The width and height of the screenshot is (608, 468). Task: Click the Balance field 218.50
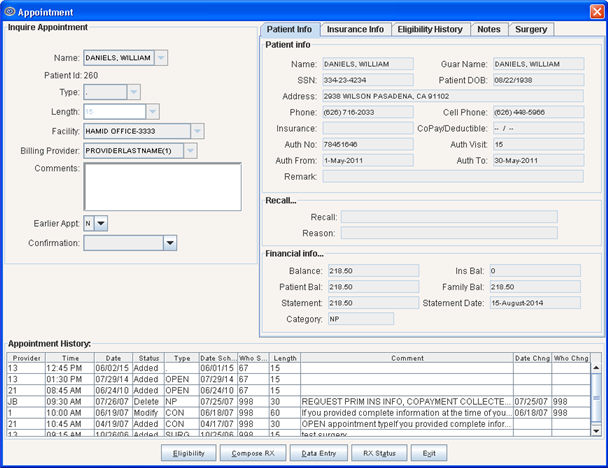(x=373, y=271)
